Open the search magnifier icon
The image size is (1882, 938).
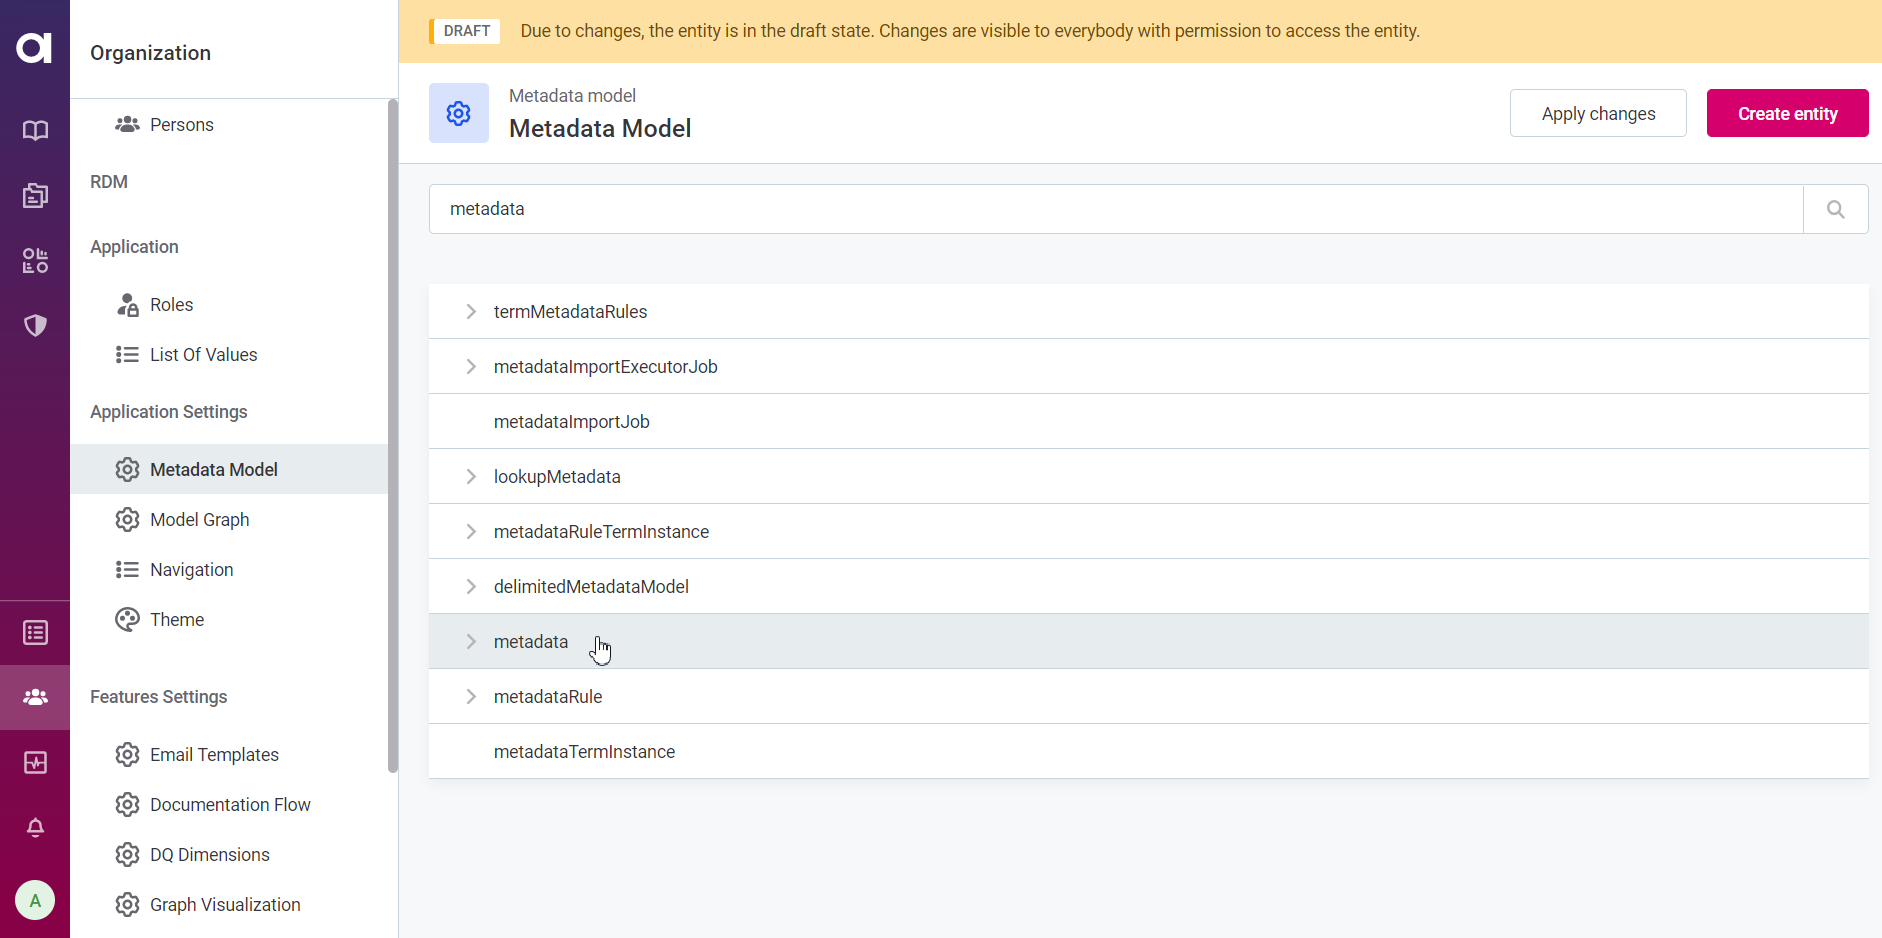[1835, 209]
